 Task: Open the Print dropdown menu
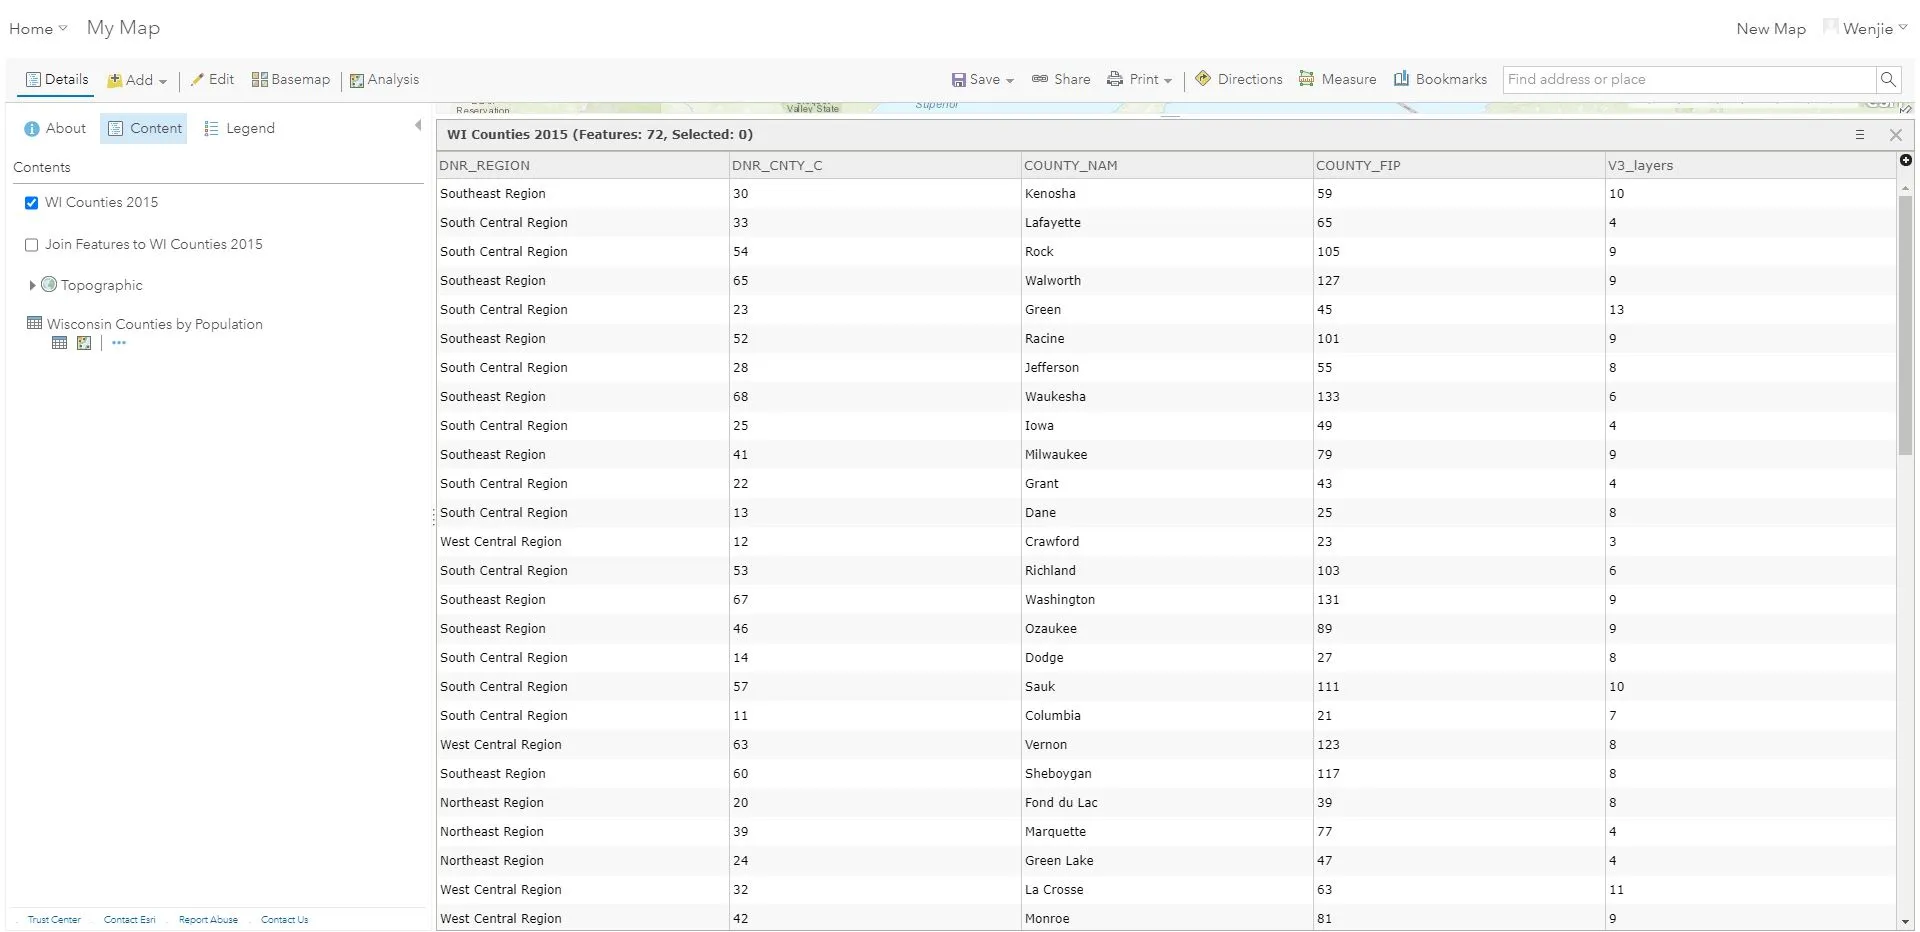coord(1139,79)
